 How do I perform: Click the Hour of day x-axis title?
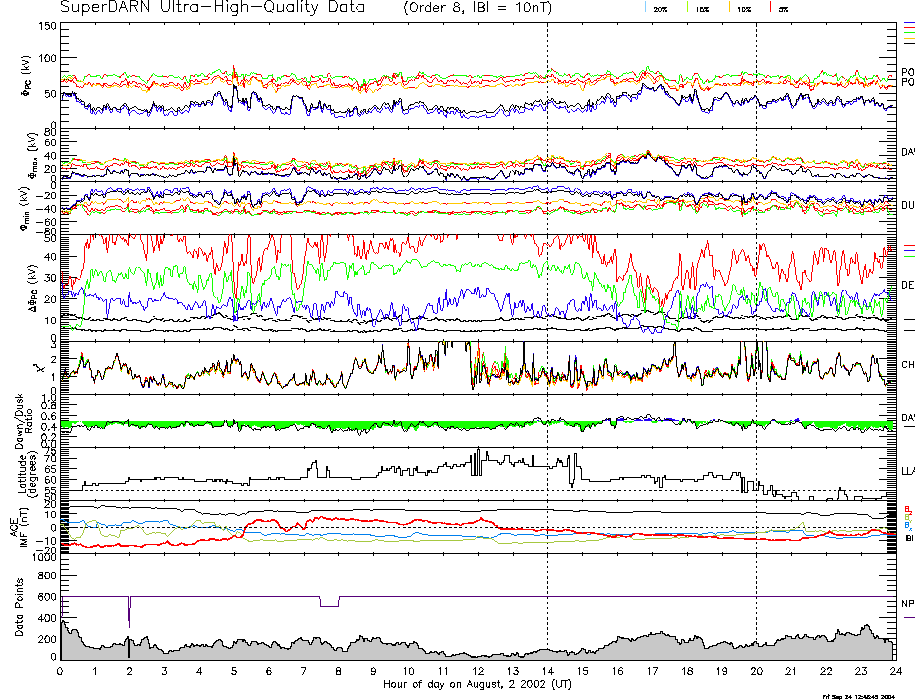click(477, 685)
